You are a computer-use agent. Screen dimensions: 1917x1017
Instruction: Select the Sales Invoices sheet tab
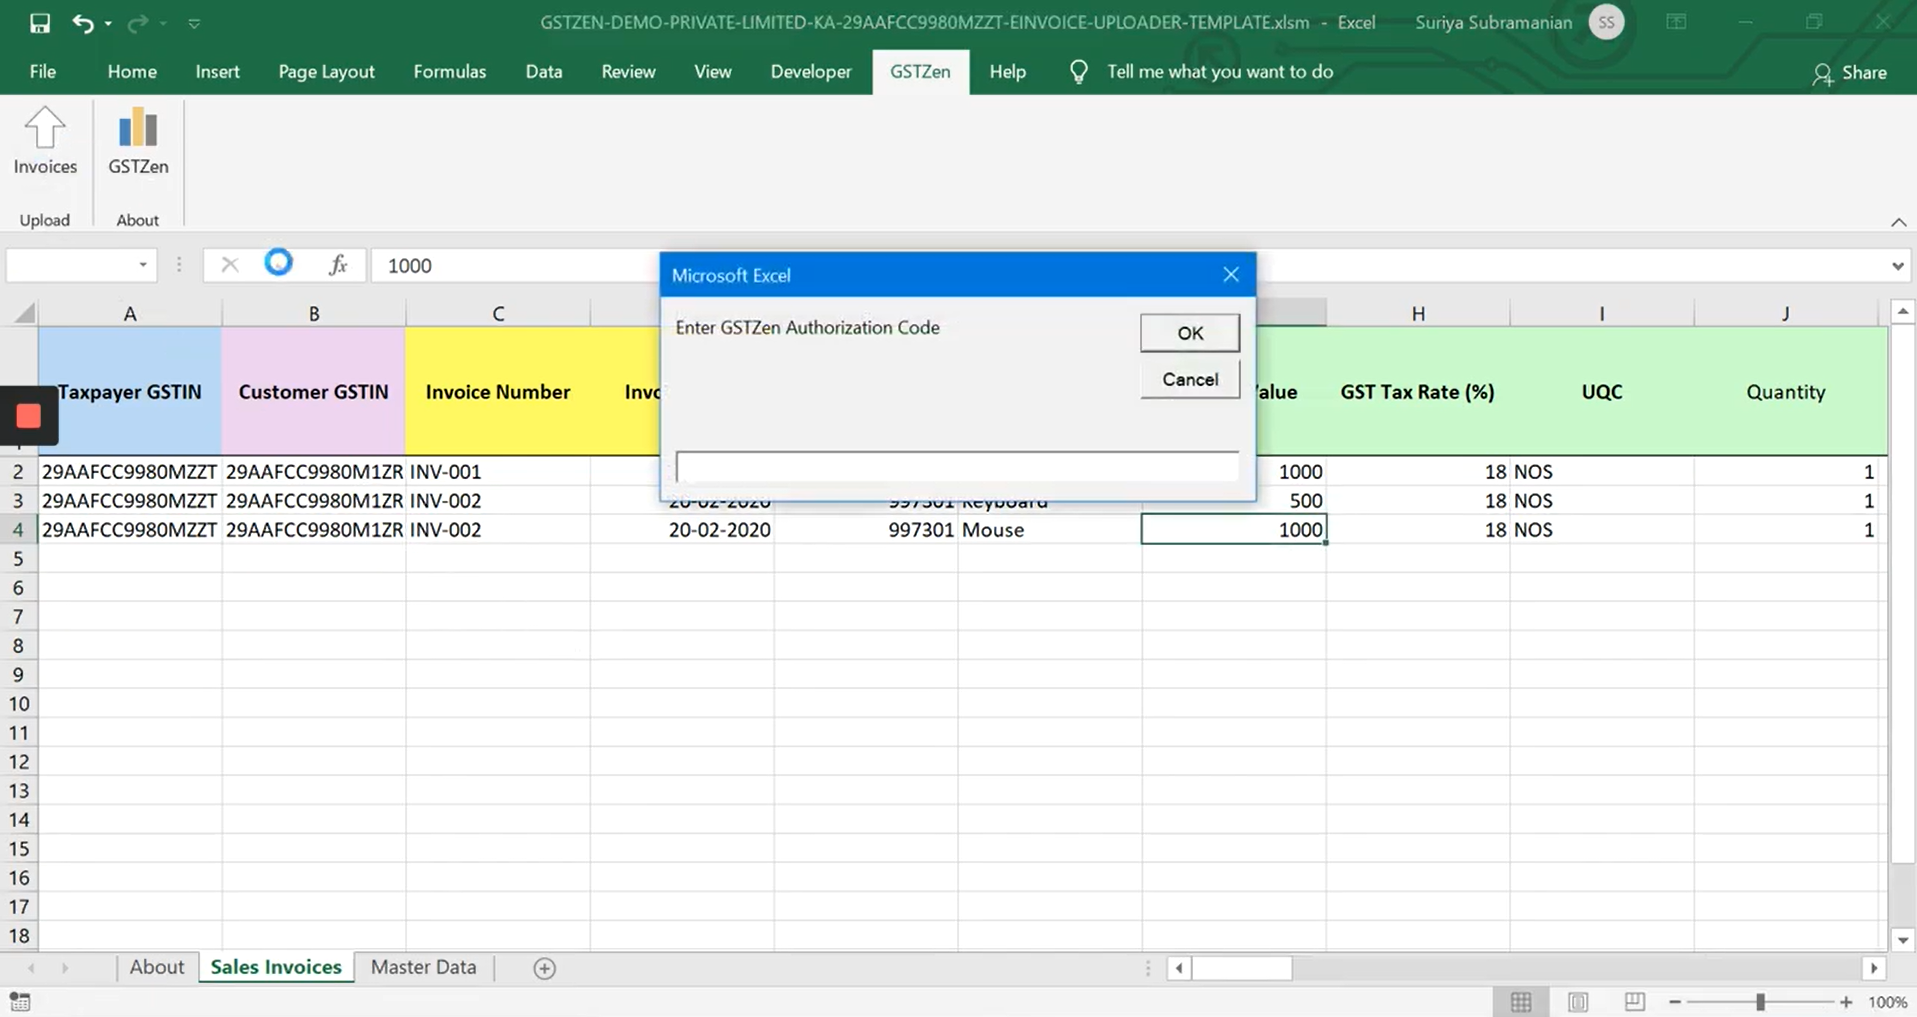tap(276, 967)
